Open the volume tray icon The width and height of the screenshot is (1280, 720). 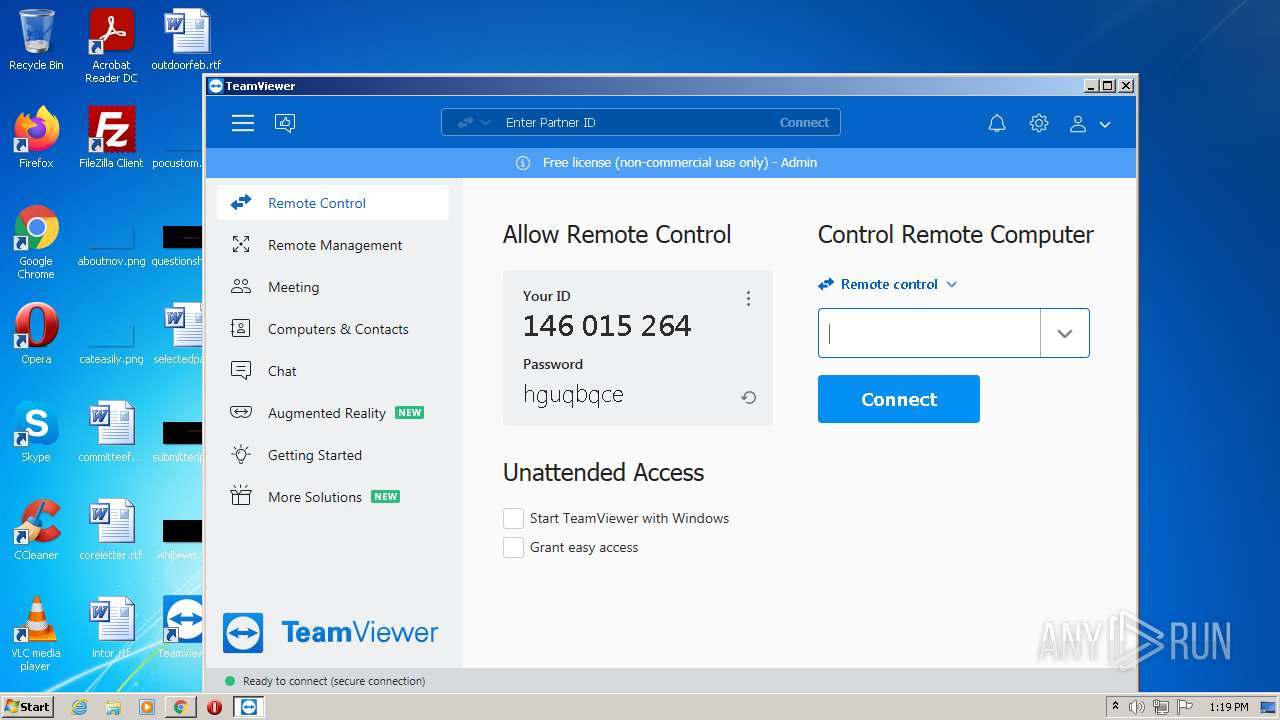1137,707
